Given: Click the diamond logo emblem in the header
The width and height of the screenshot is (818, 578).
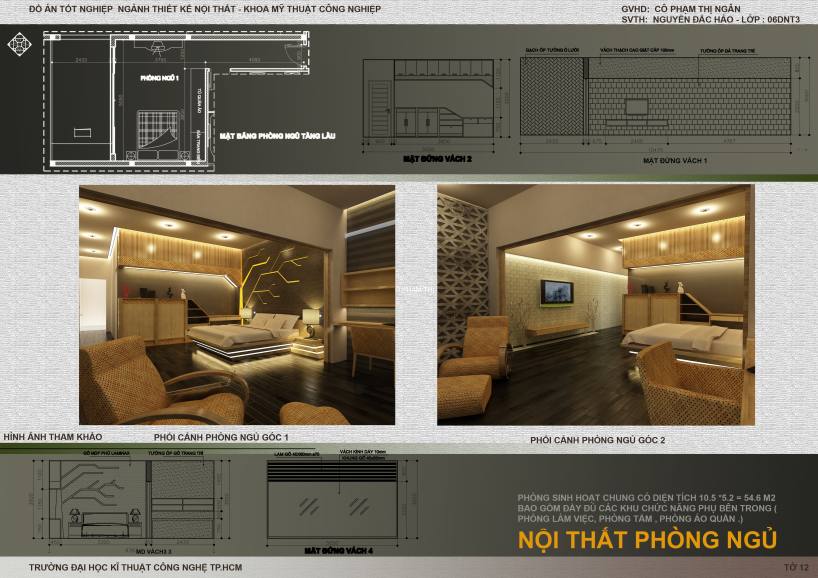Looking at the screenshot, I should pos(18,45).
